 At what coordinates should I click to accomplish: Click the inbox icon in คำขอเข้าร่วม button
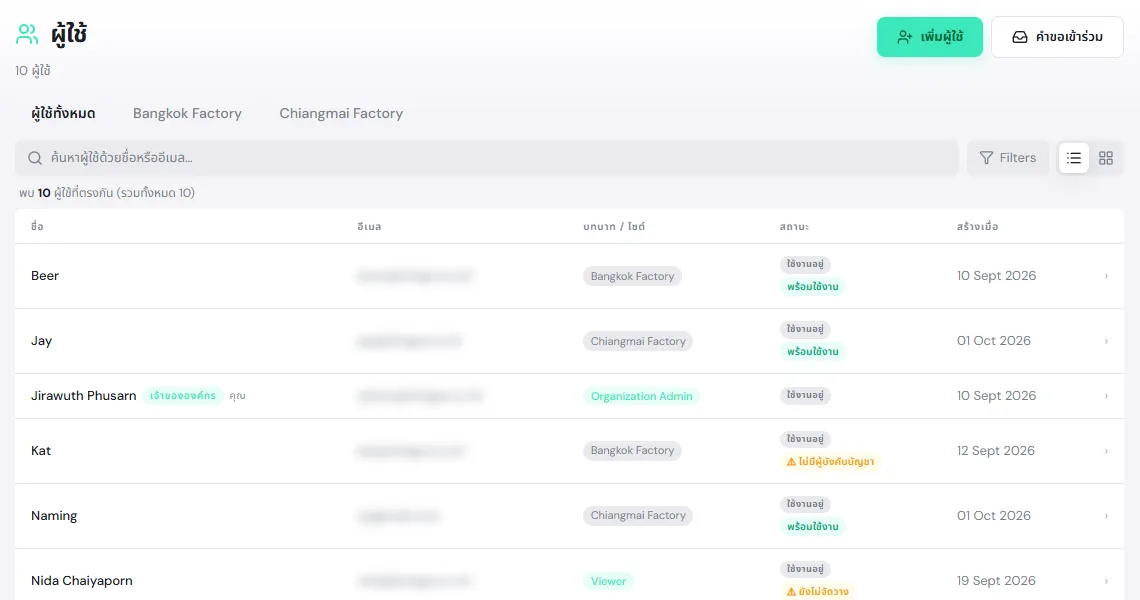1020,37
